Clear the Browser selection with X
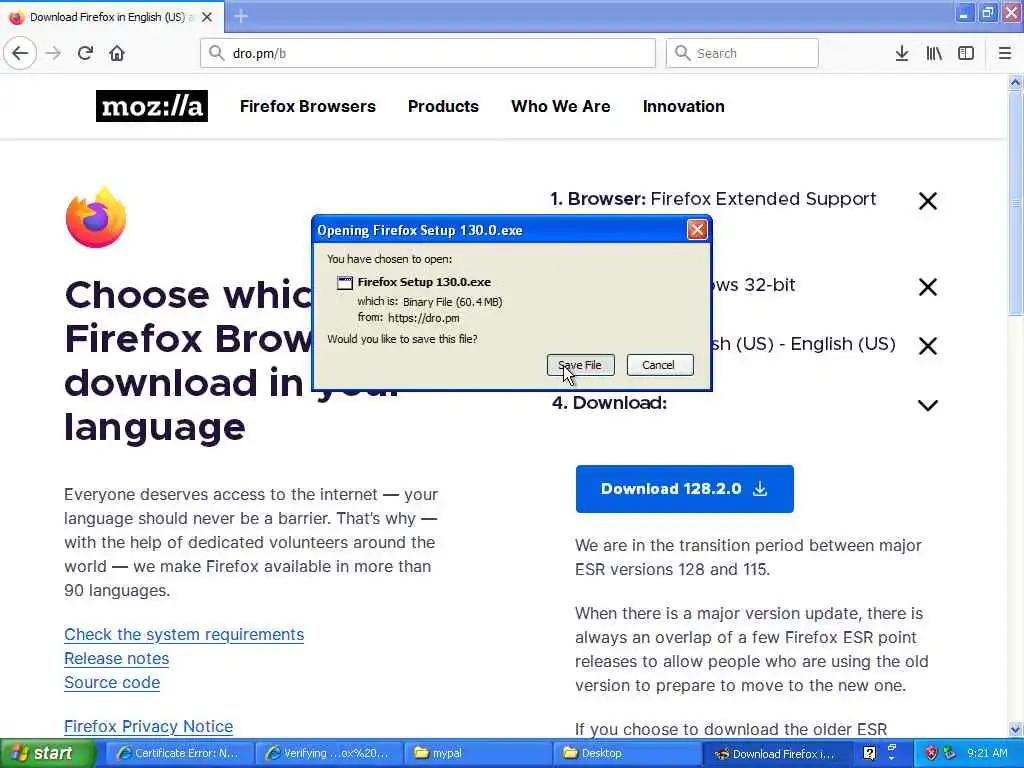 click(927, 201)
